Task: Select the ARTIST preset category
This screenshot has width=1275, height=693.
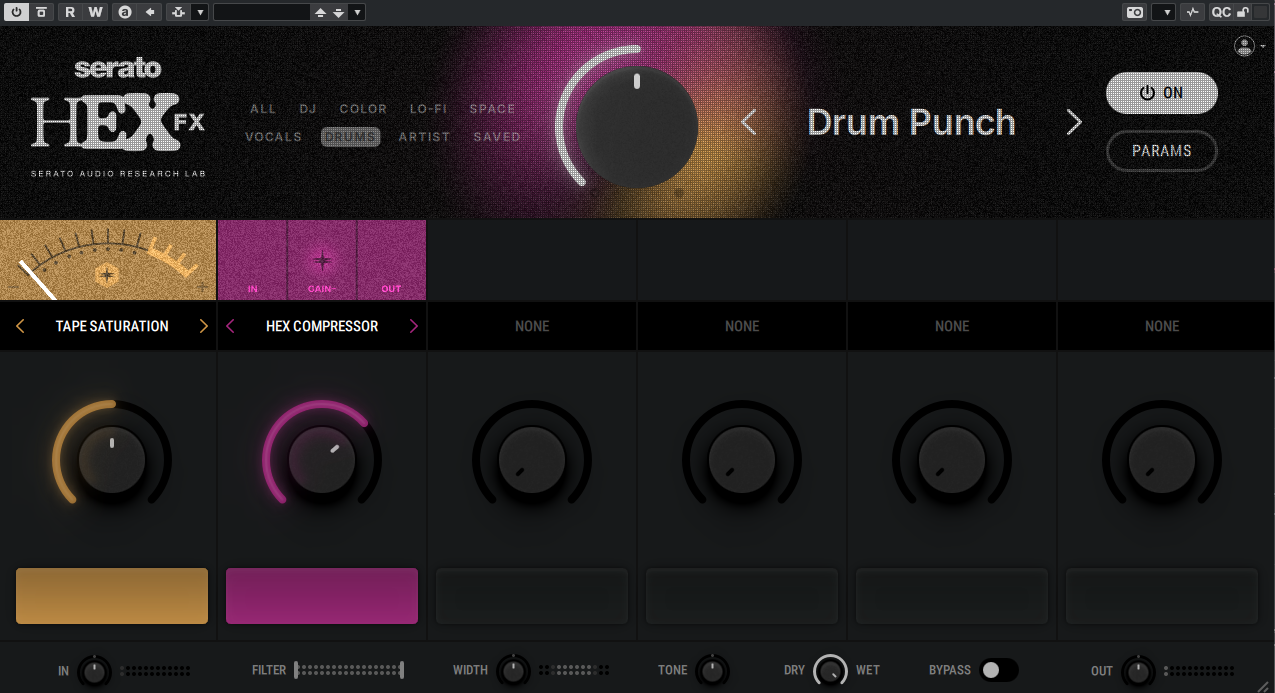Action: tap(425, 137)
